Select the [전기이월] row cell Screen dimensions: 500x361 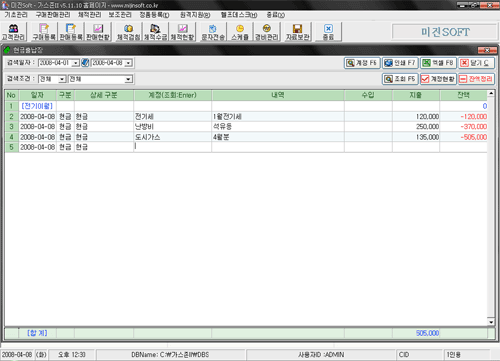tap(37, 106)
